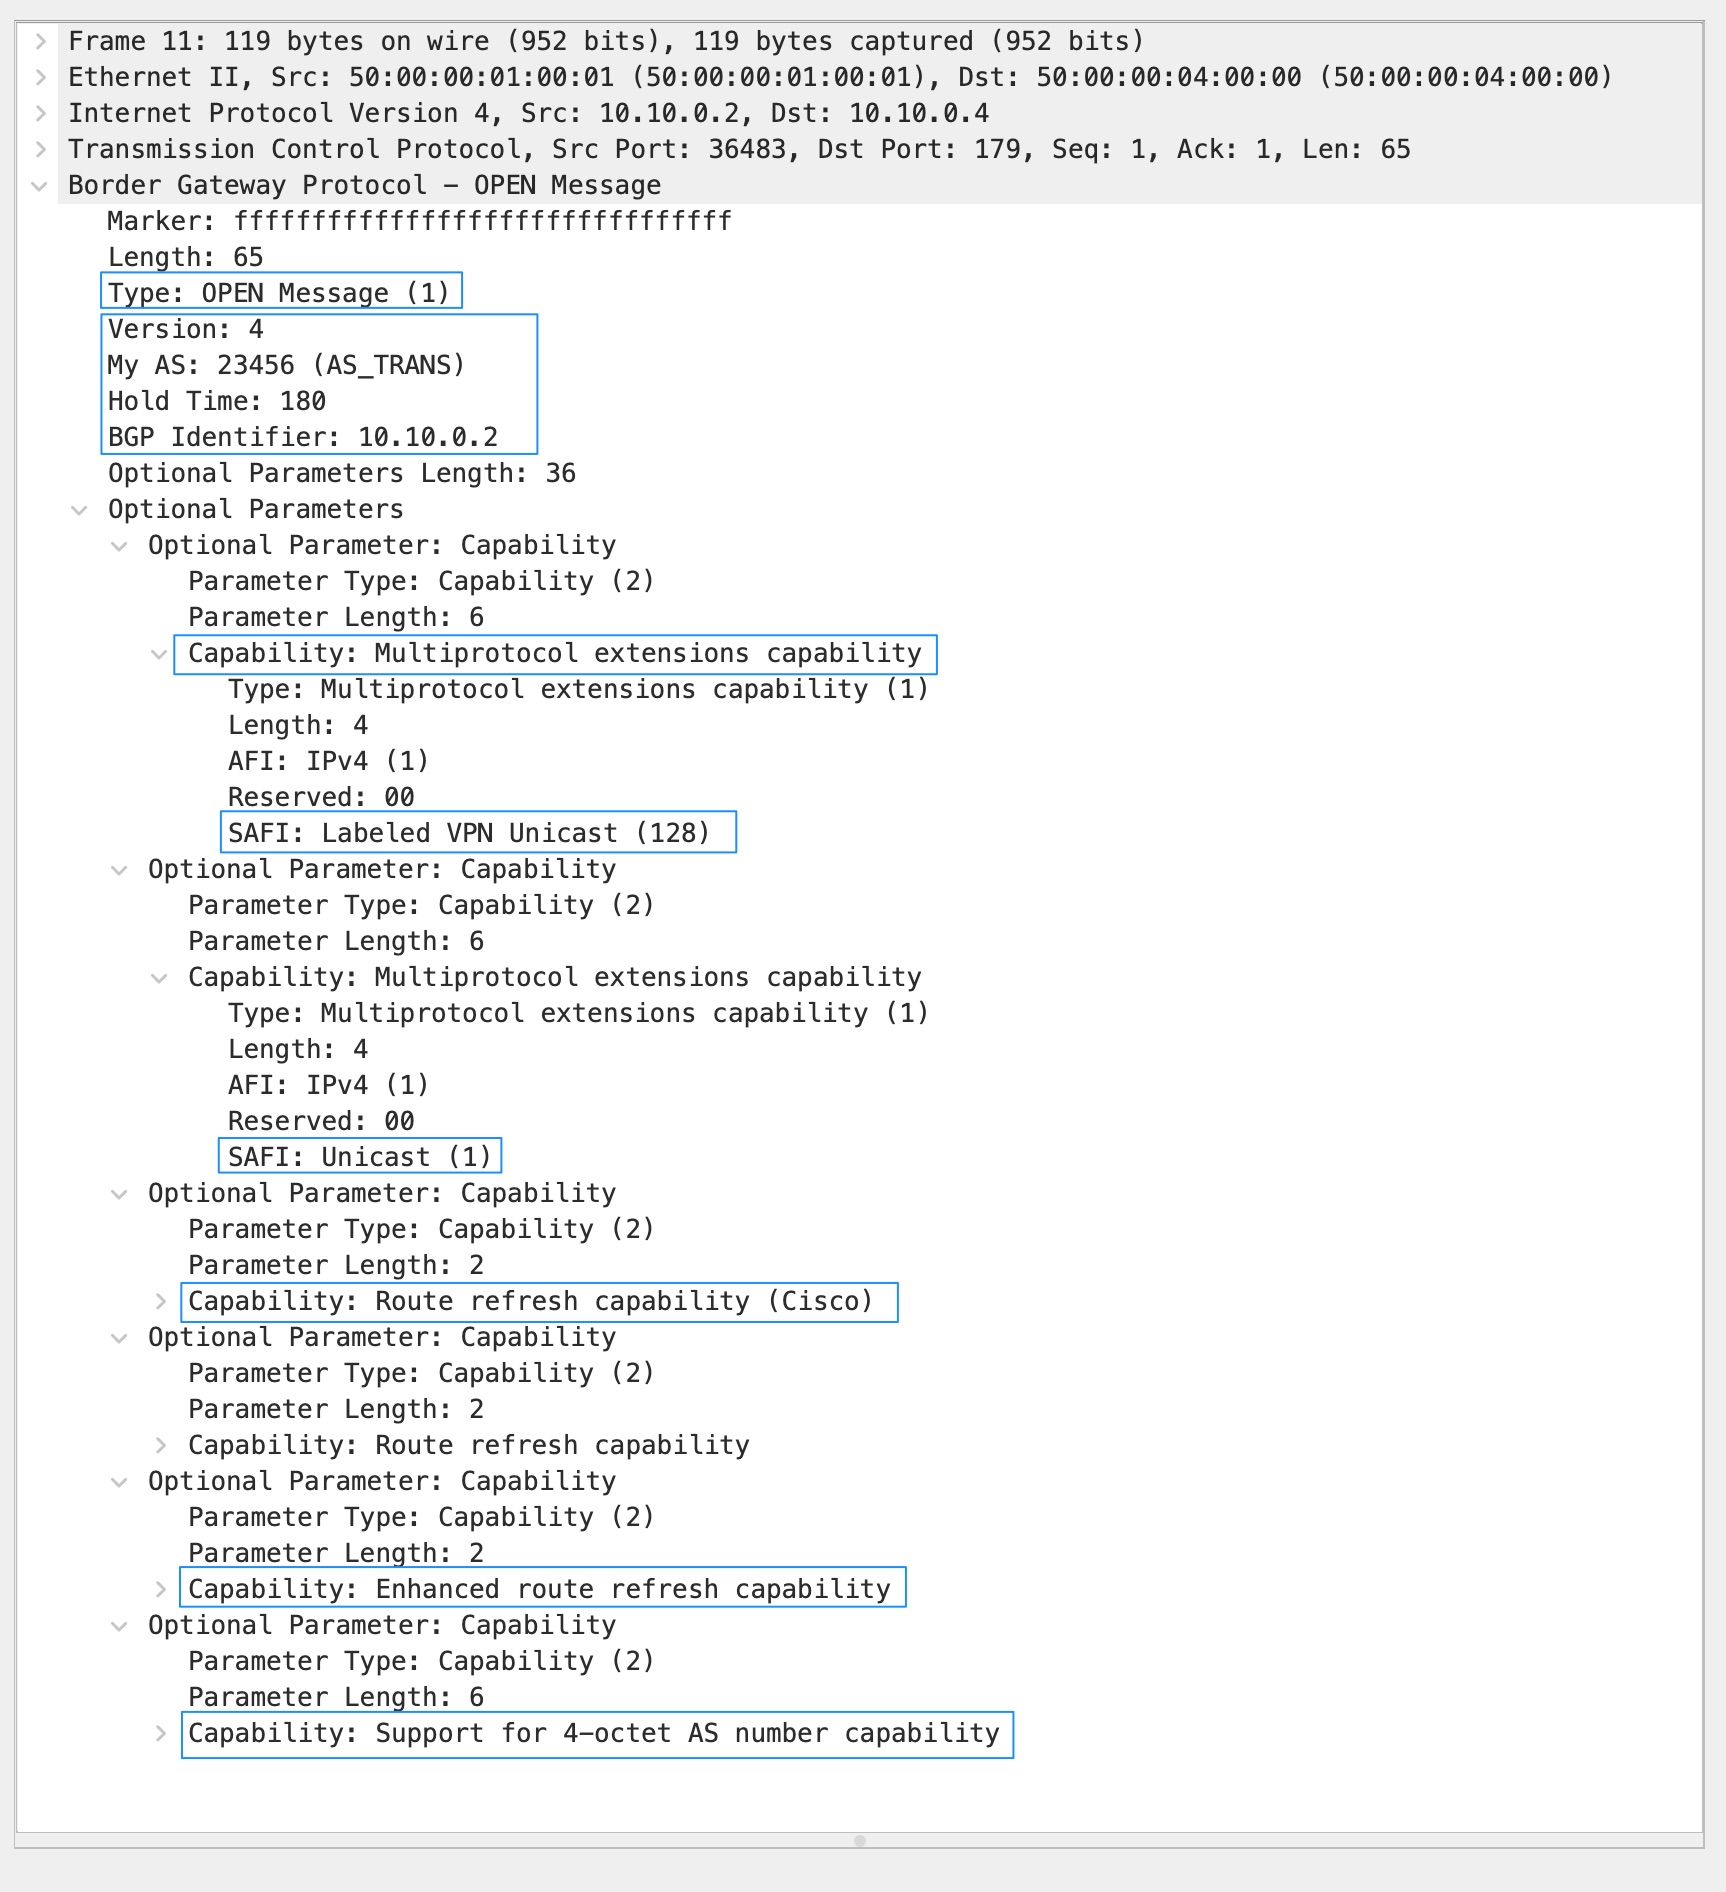Select SAFI: Labeled VPN Unicast (128) field

tap(469, 833)
